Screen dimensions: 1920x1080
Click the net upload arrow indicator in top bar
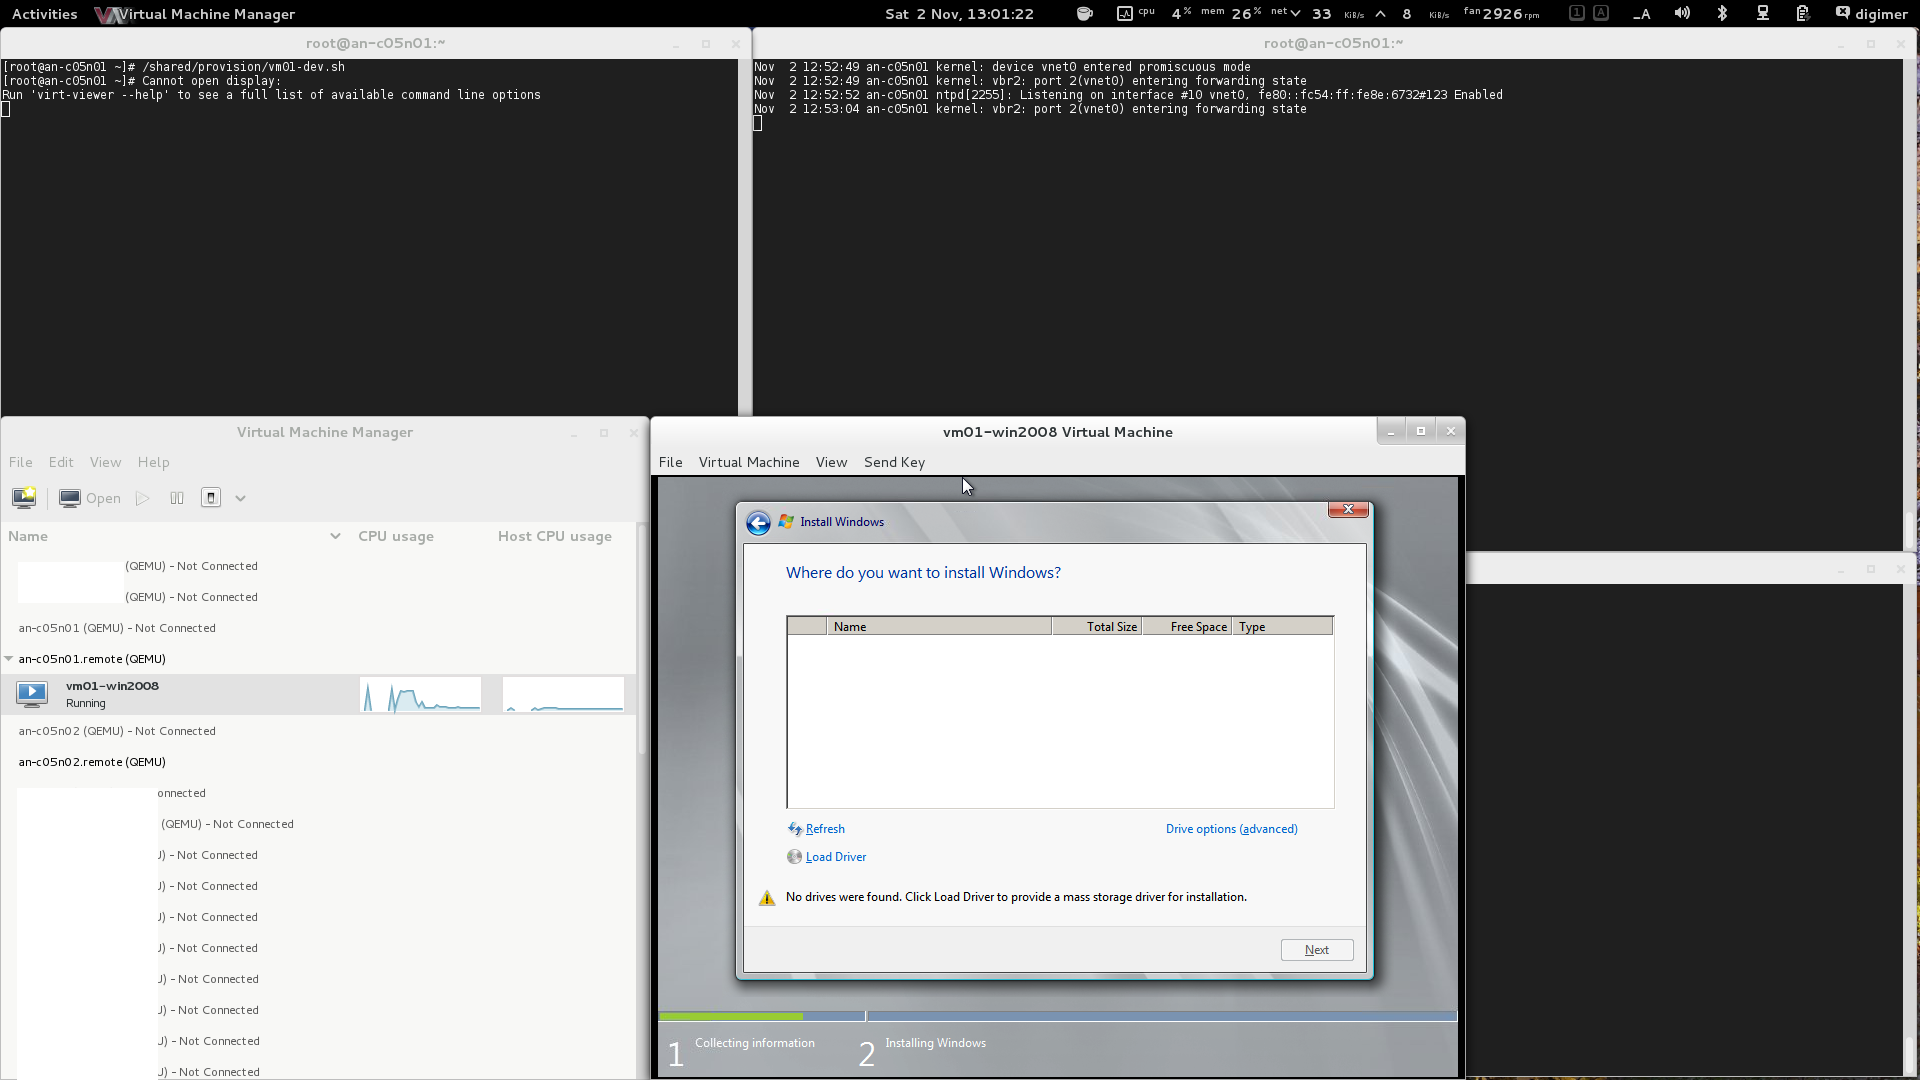(1381, 14)
